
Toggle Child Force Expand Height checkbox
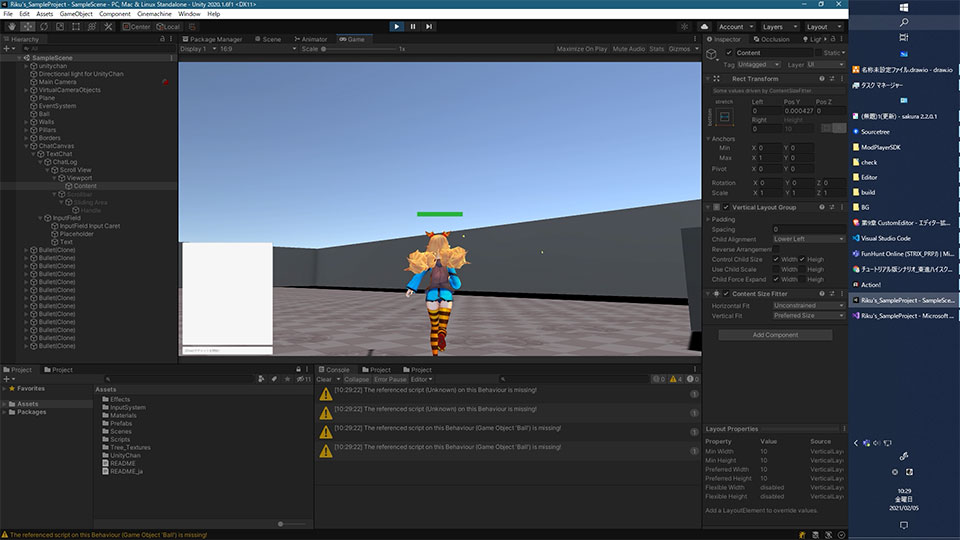(802, 279)
